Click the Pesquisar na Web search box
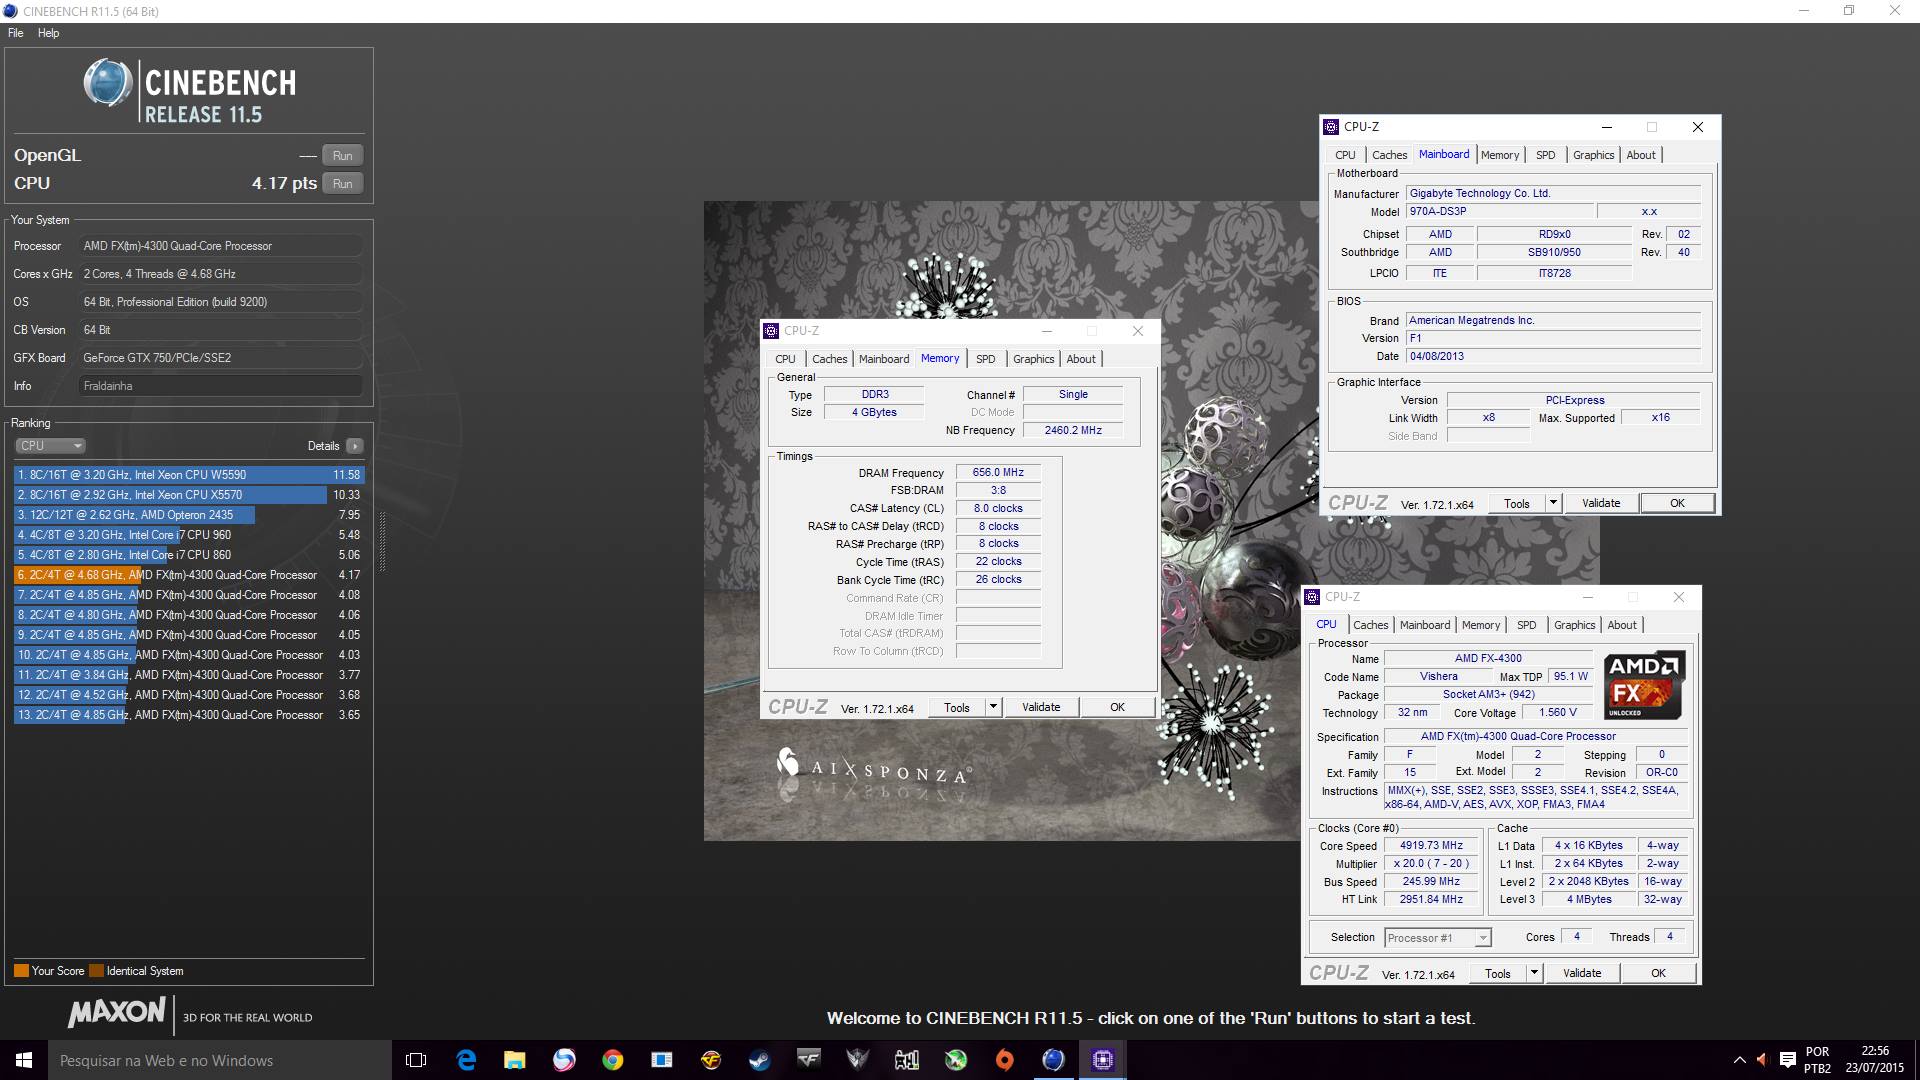 (220, 1060)
